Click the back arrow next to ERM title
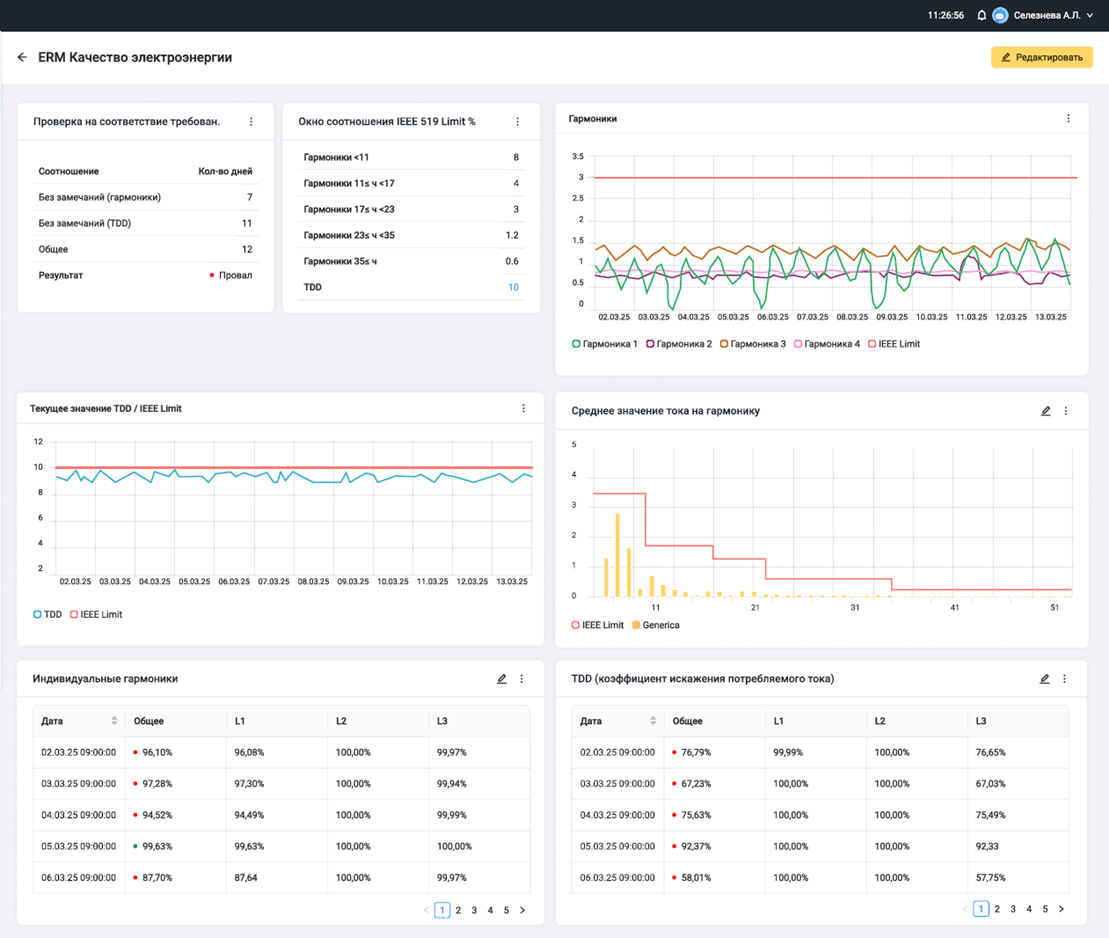 pyautogui.click(x=22, y=58)
